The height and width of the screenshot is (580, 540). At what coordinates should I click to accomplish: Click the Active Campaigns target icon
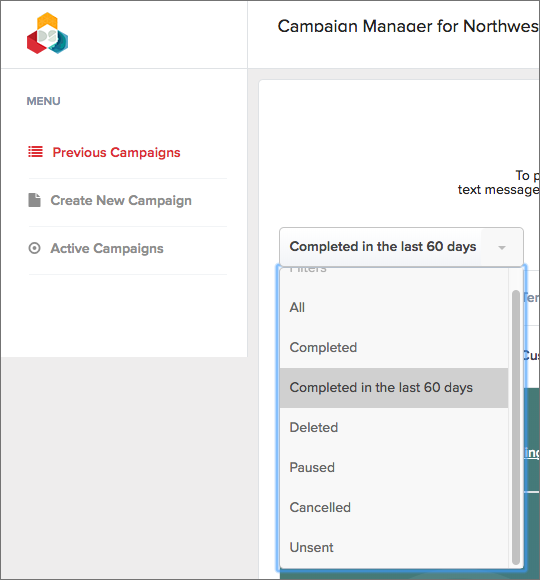tap(34, 248)
